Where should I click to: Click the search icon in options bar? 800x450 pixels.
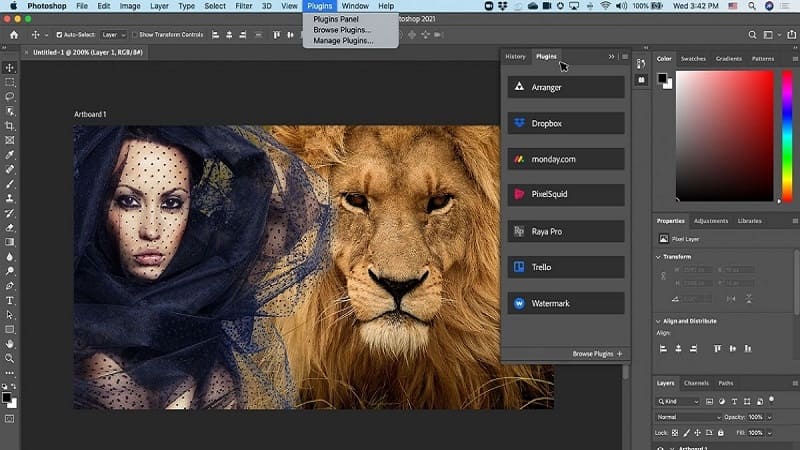(x=752, y=35)
